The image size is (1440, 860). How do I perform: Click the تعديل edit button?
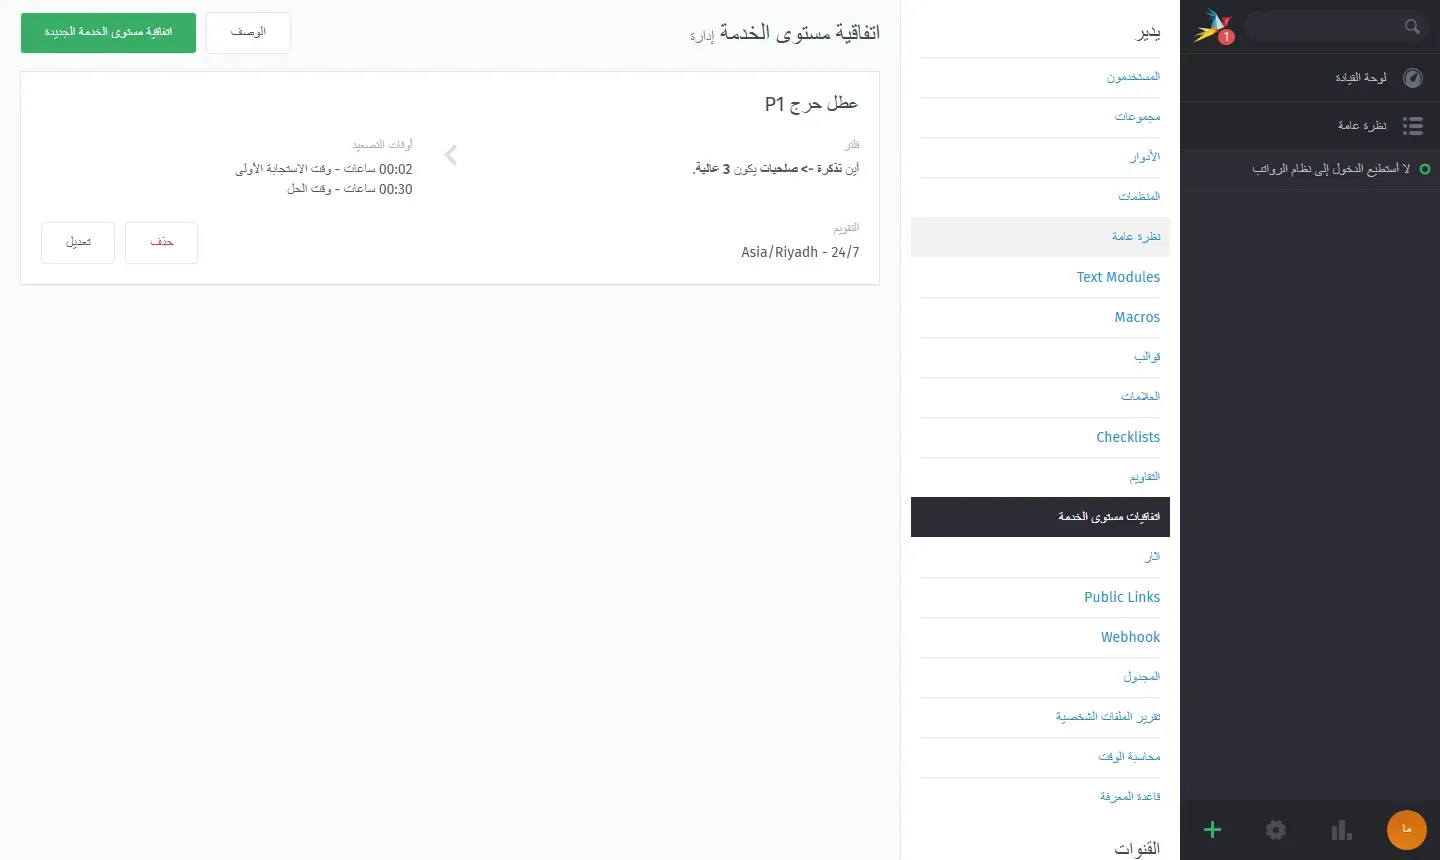[78, 243]
